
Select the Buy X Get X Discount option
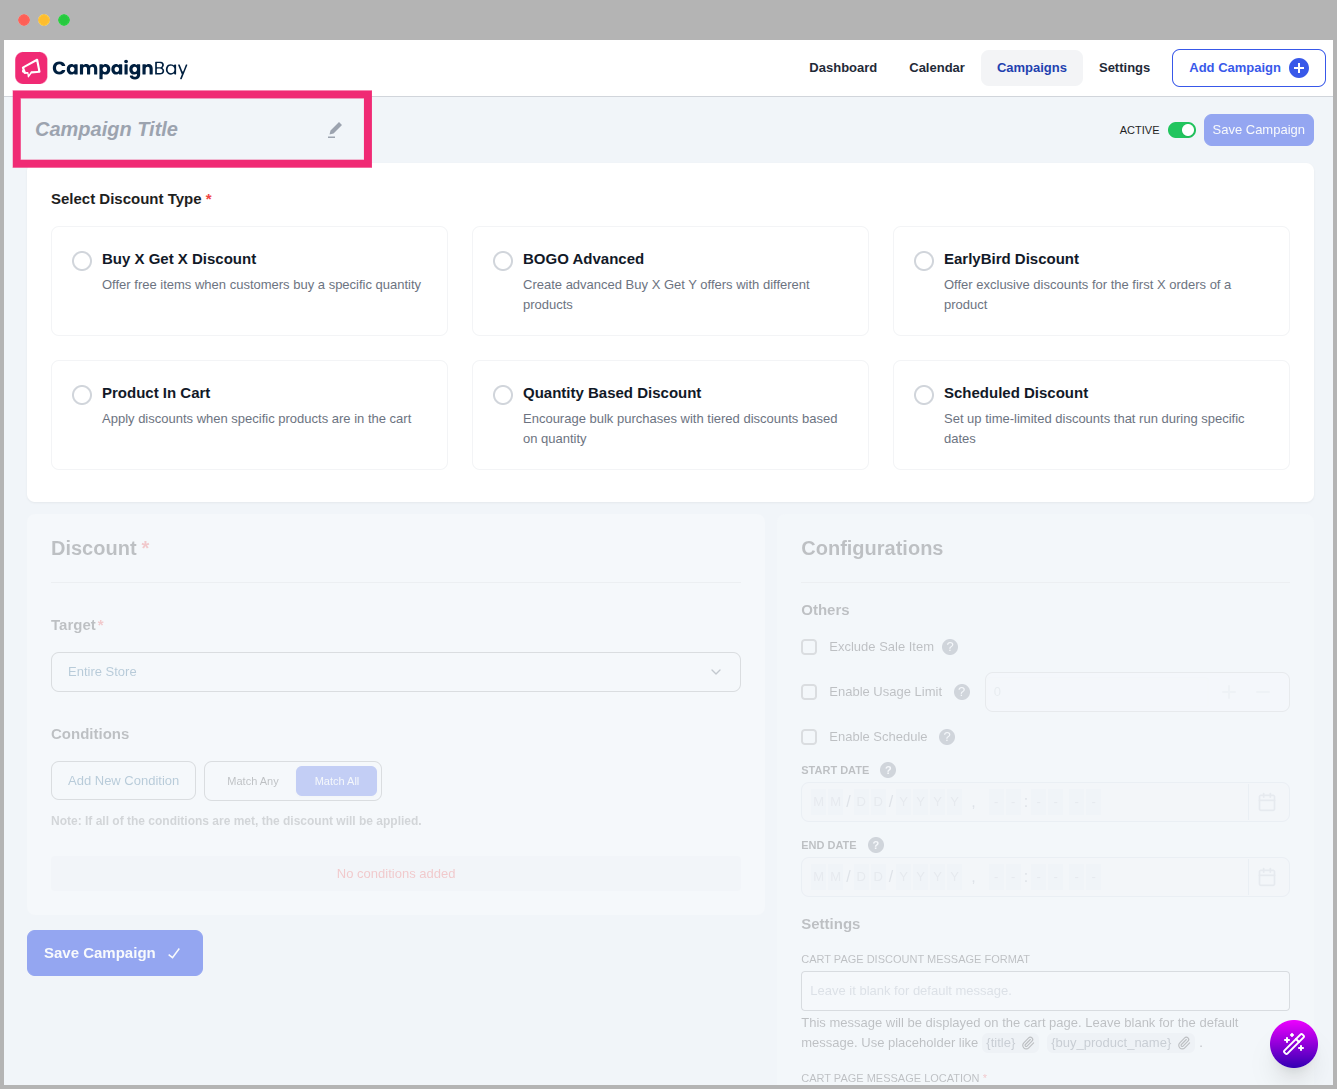[82, 261]
